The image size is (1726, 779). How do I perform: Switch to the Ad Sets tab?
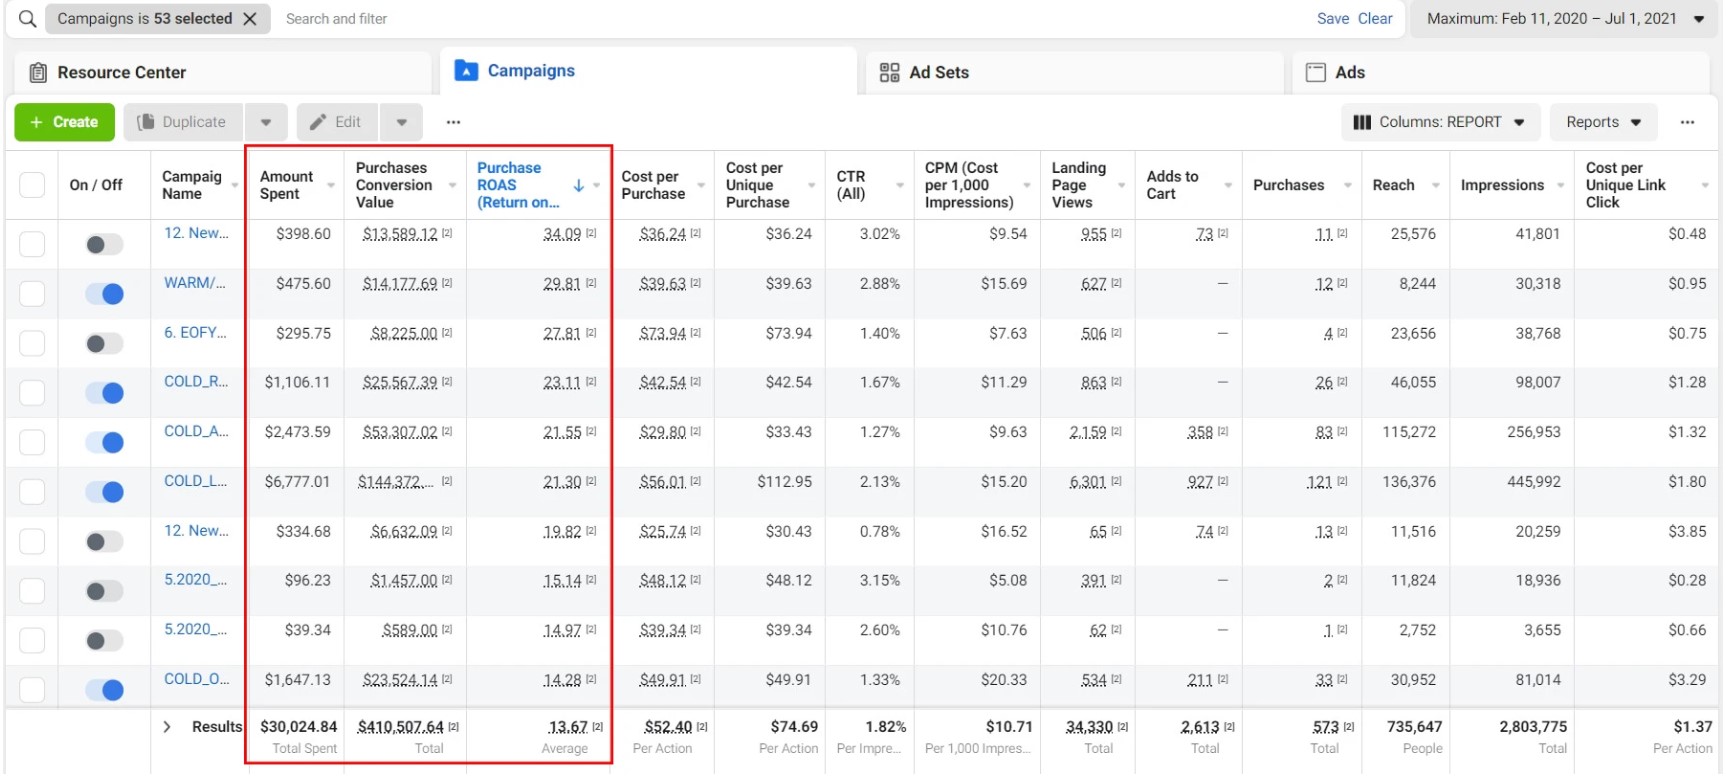pos(938,72)
